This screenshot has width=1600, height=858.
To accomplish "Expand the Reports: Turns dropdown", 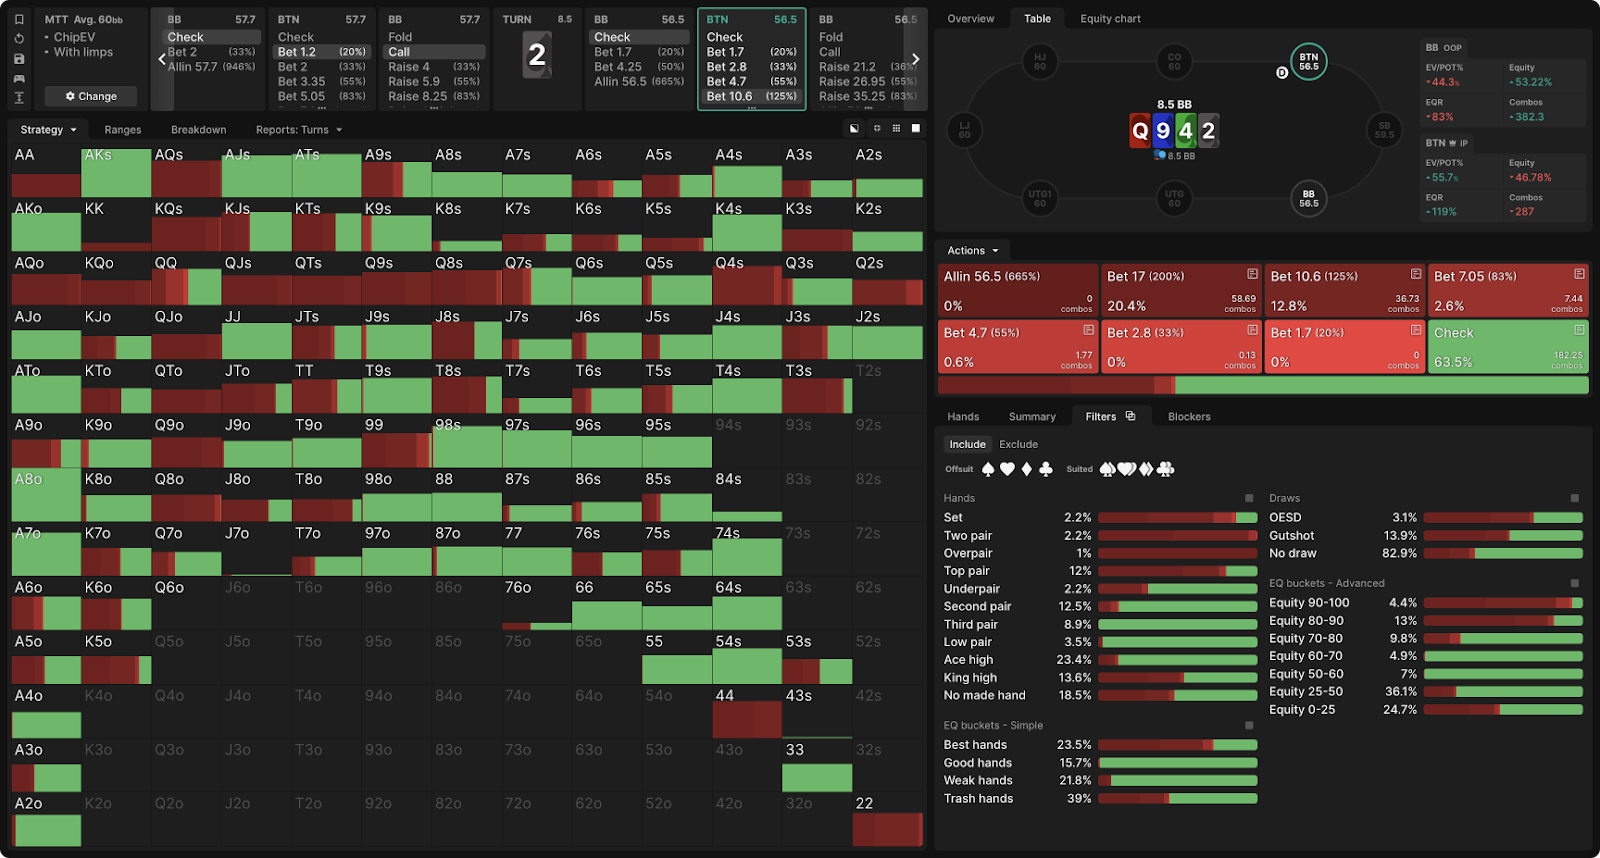I will pos(298,130).
